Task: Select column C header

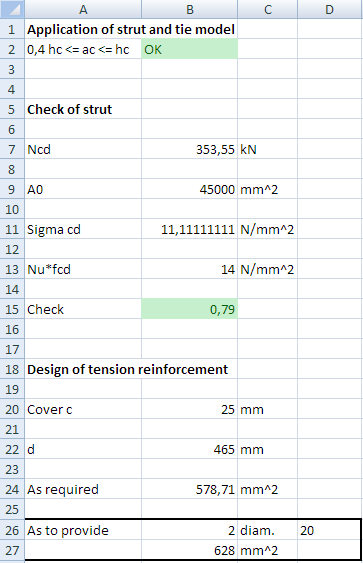Action: click(267, 9)
